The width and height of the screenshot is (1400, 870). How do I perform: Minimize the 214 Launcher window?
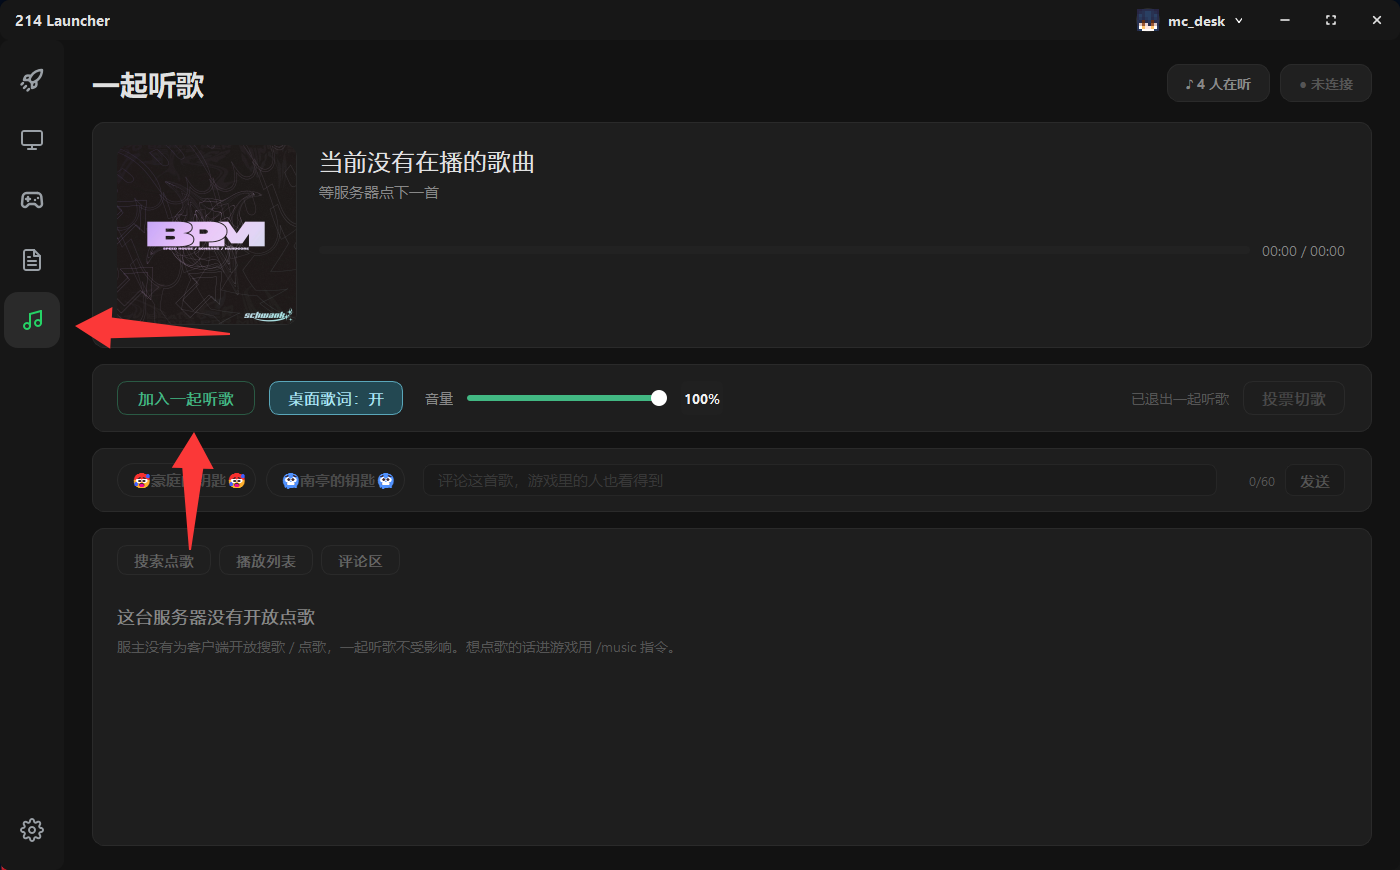(x=1285, y=20)
